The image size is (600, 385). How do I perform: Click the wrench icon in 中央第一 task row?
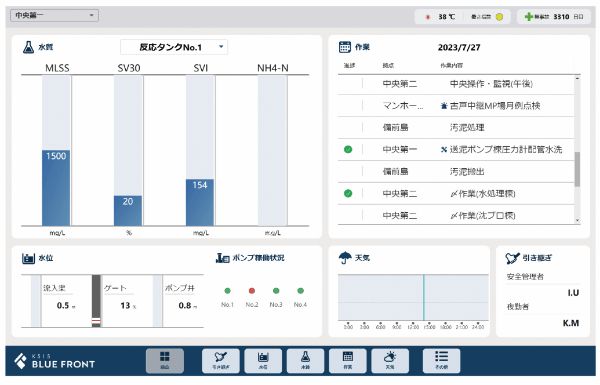444,150
